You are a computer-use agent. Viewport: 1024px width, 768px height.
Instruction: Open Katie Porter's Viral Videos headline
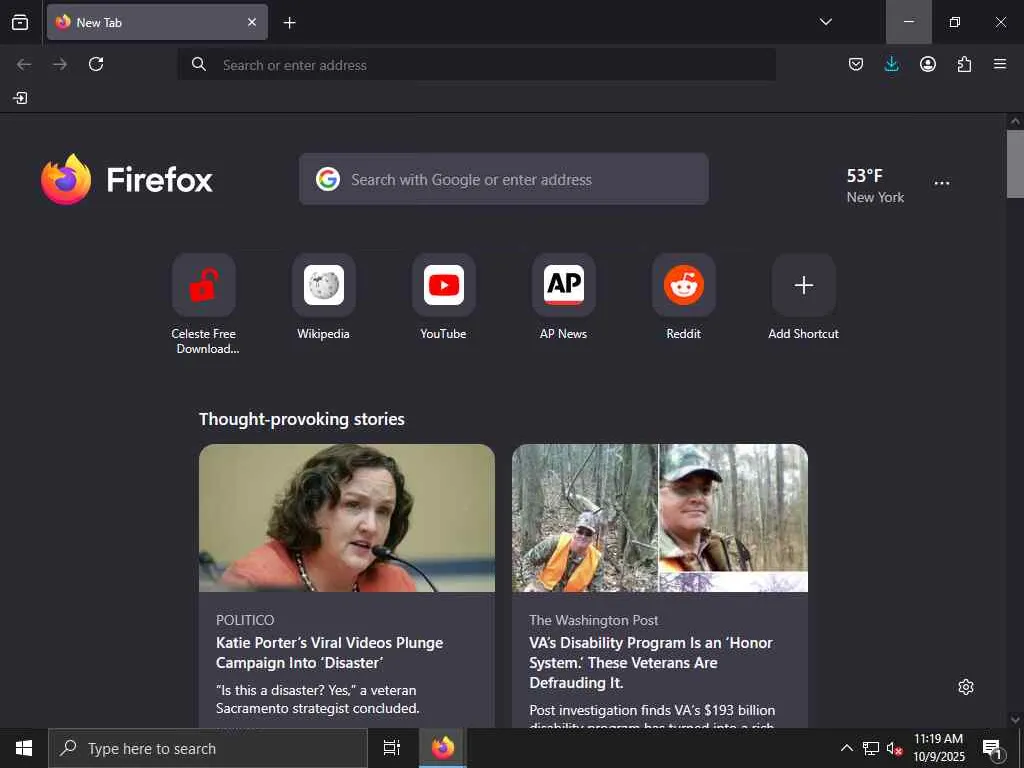[330, 652]
